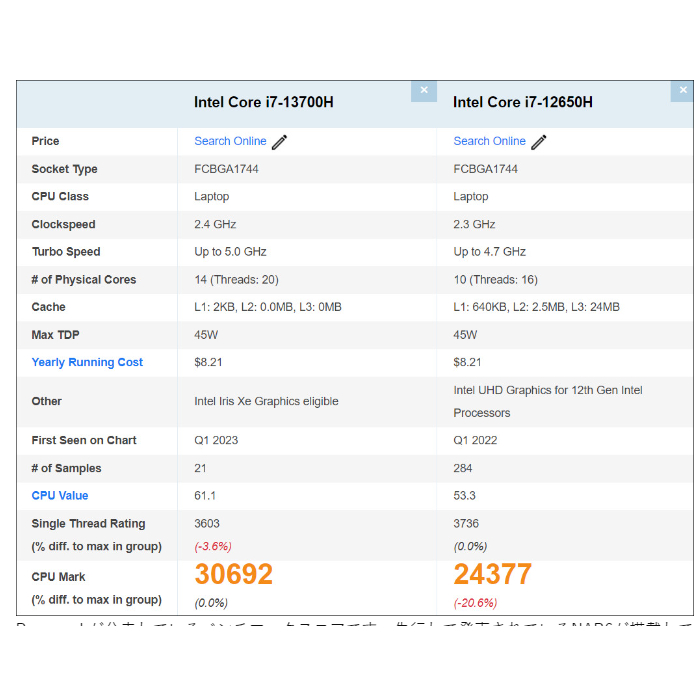
Task: Open Search Online link for i7-12650H
Action: coord(489,141)
